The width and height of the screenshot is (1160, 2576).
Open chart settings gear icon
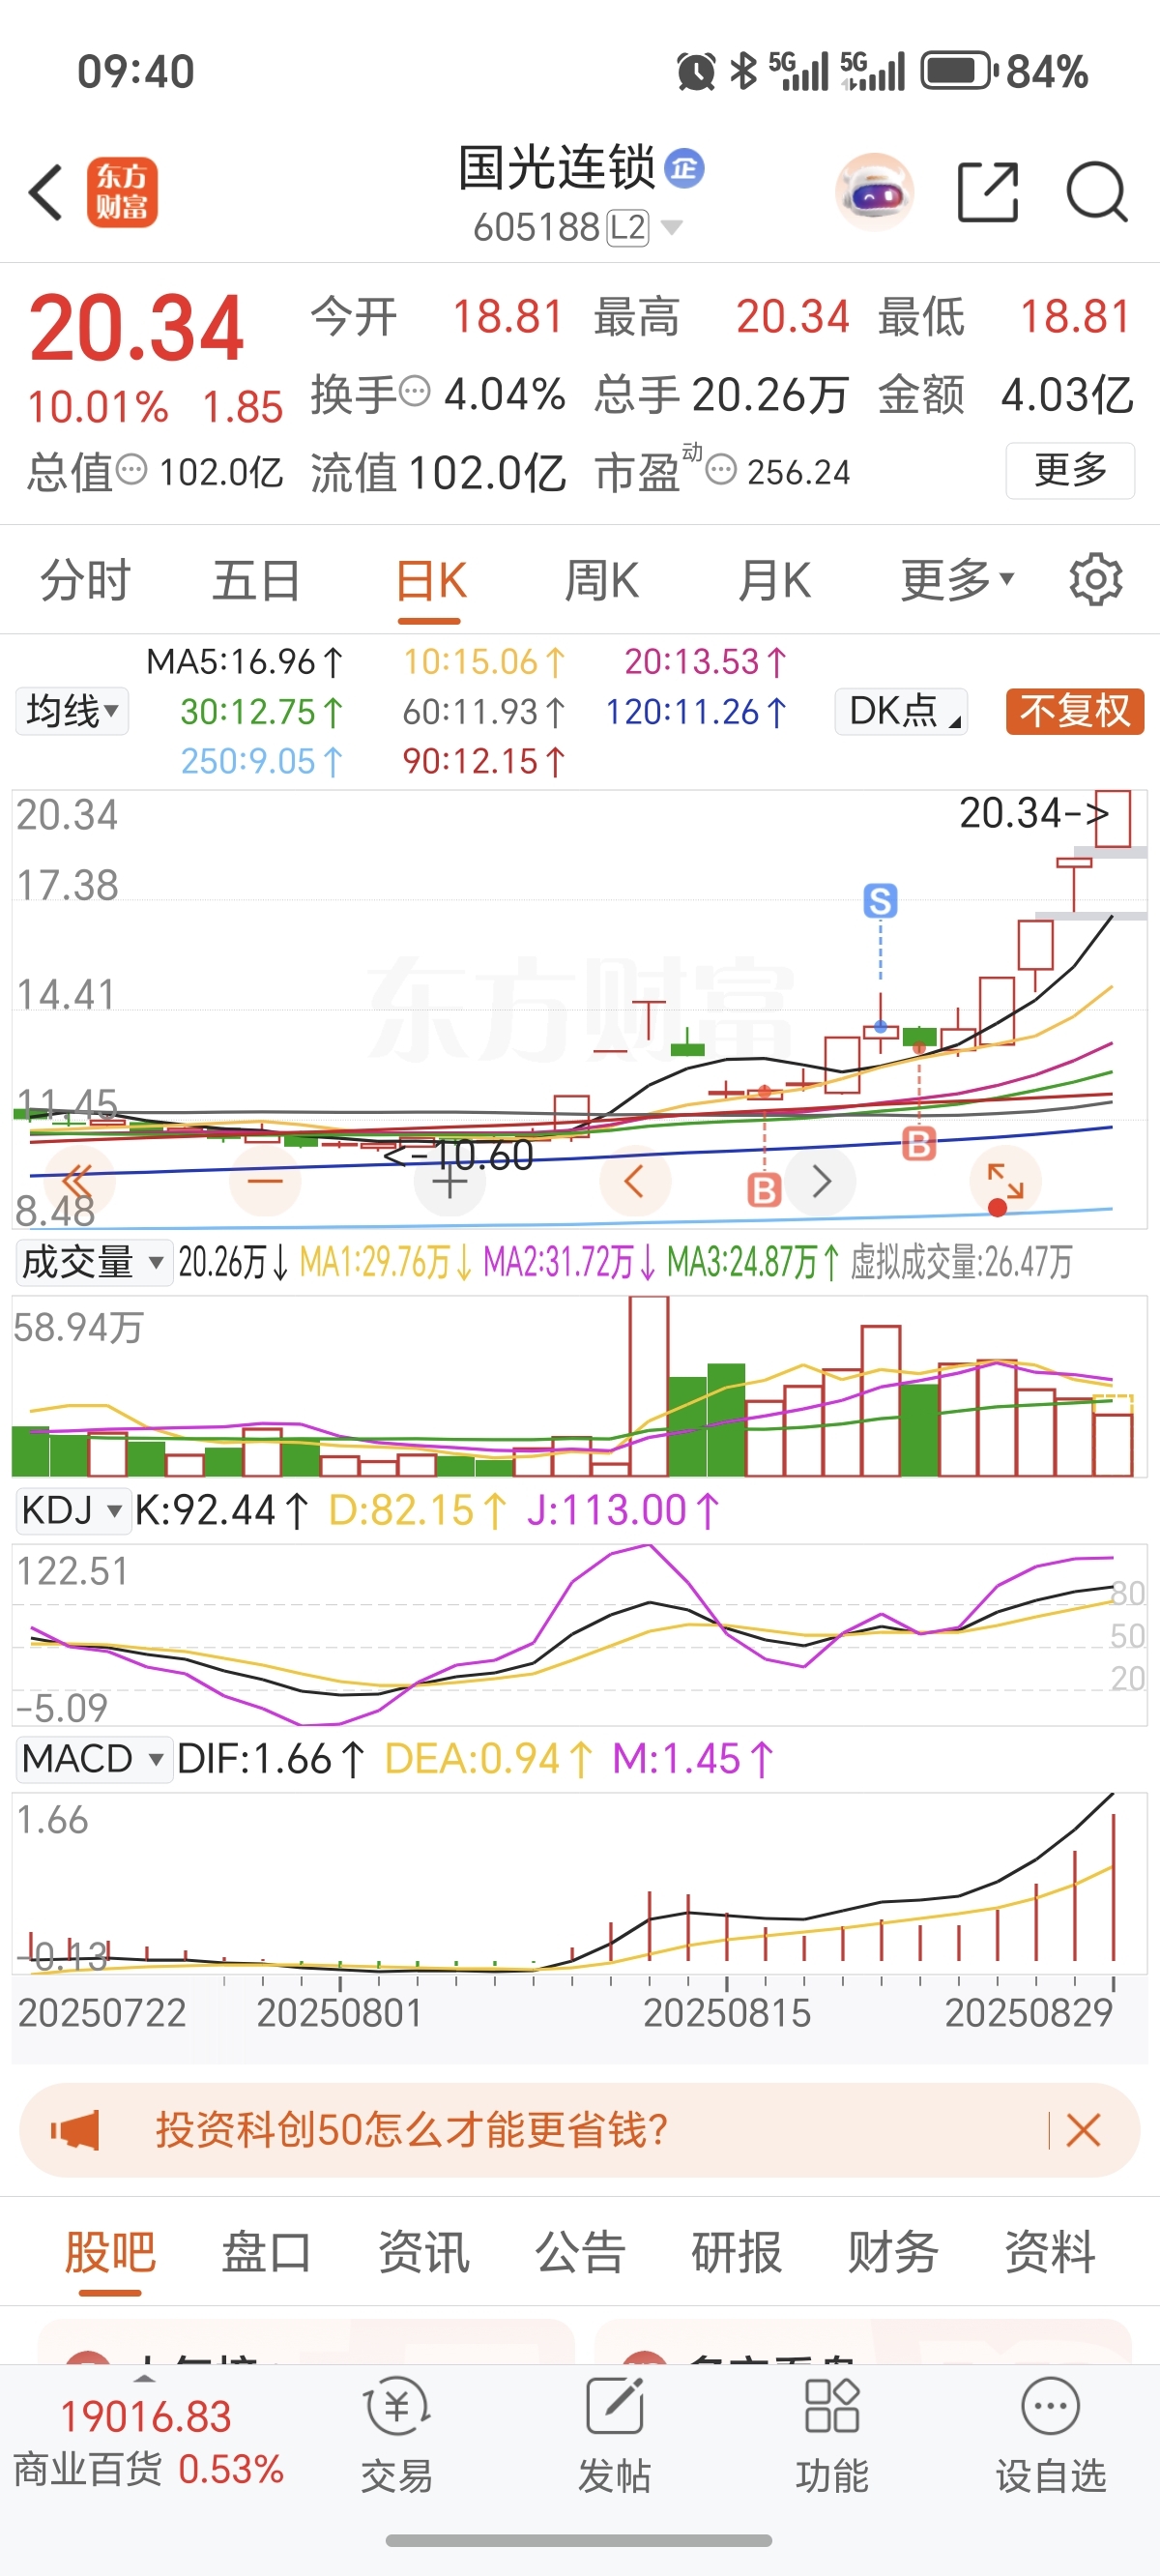click(1096, 579)
